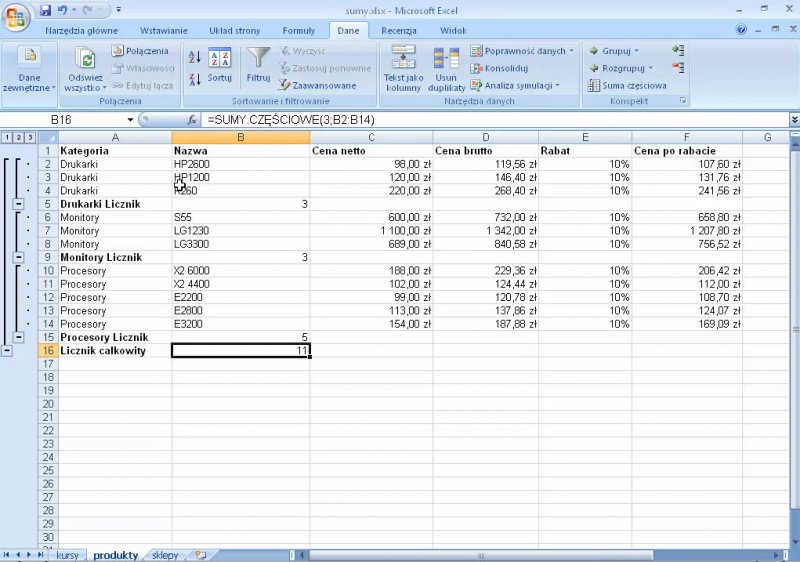Click the Usuń duplikaty icon
Viewport: 800px width, 562px height.
tap(446, 68)
